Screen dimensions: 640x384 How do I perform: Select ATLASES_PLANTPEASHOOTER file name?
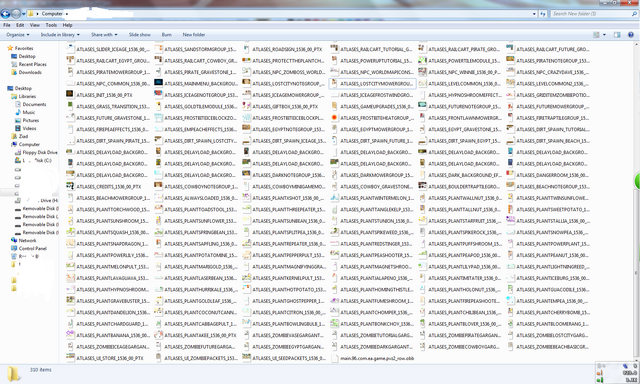(x=376, y=255)
